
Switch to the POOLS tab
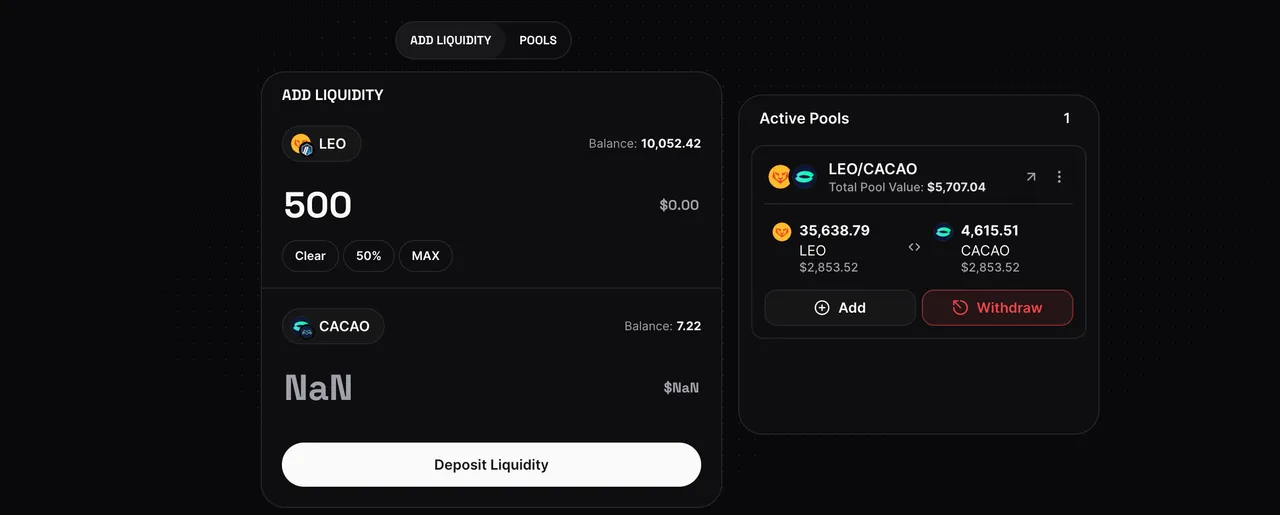[538, 41]
